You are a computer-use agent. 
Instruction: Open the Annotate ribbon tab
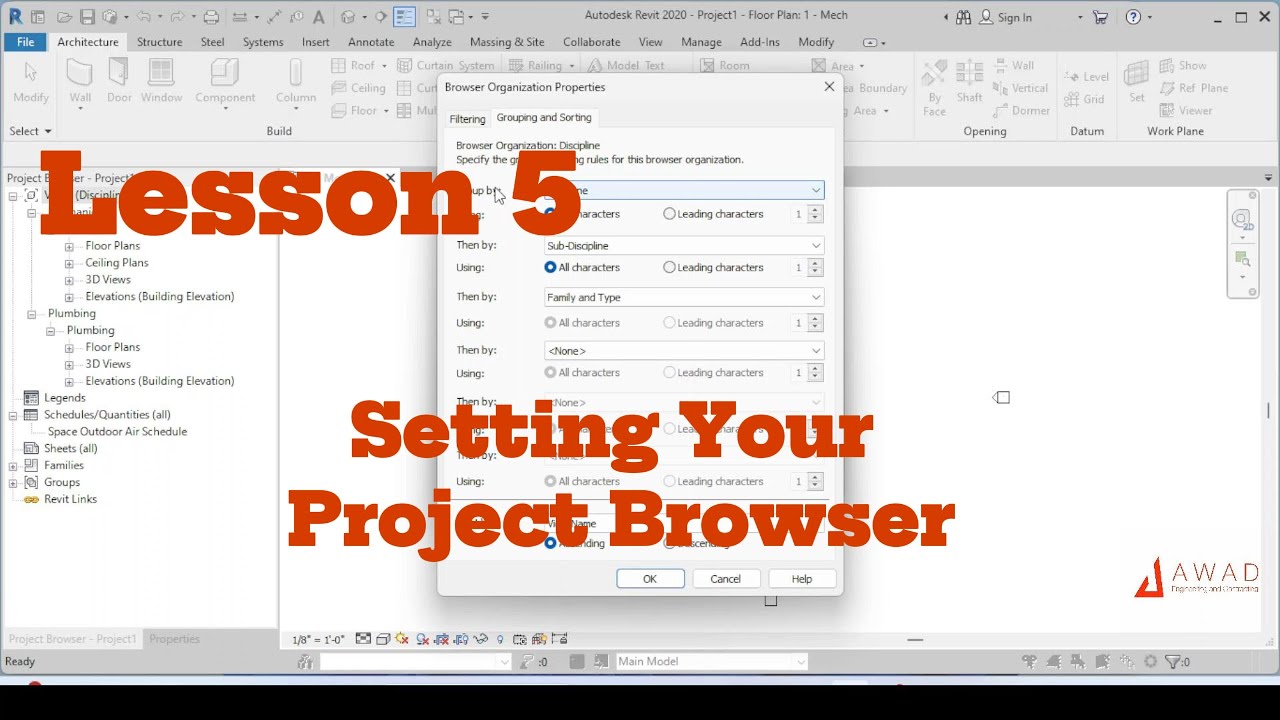[371, 42]
